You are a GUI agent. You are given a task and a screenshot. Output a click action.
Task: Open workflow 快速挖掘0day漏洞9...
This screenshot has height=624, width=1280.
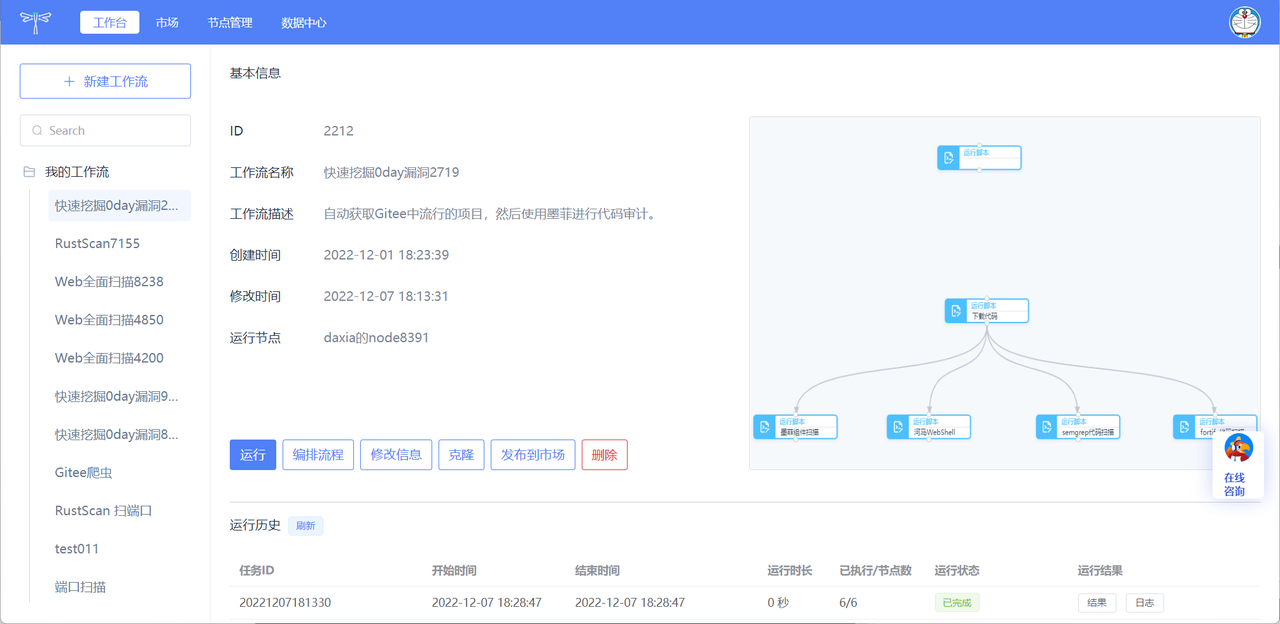119,396
